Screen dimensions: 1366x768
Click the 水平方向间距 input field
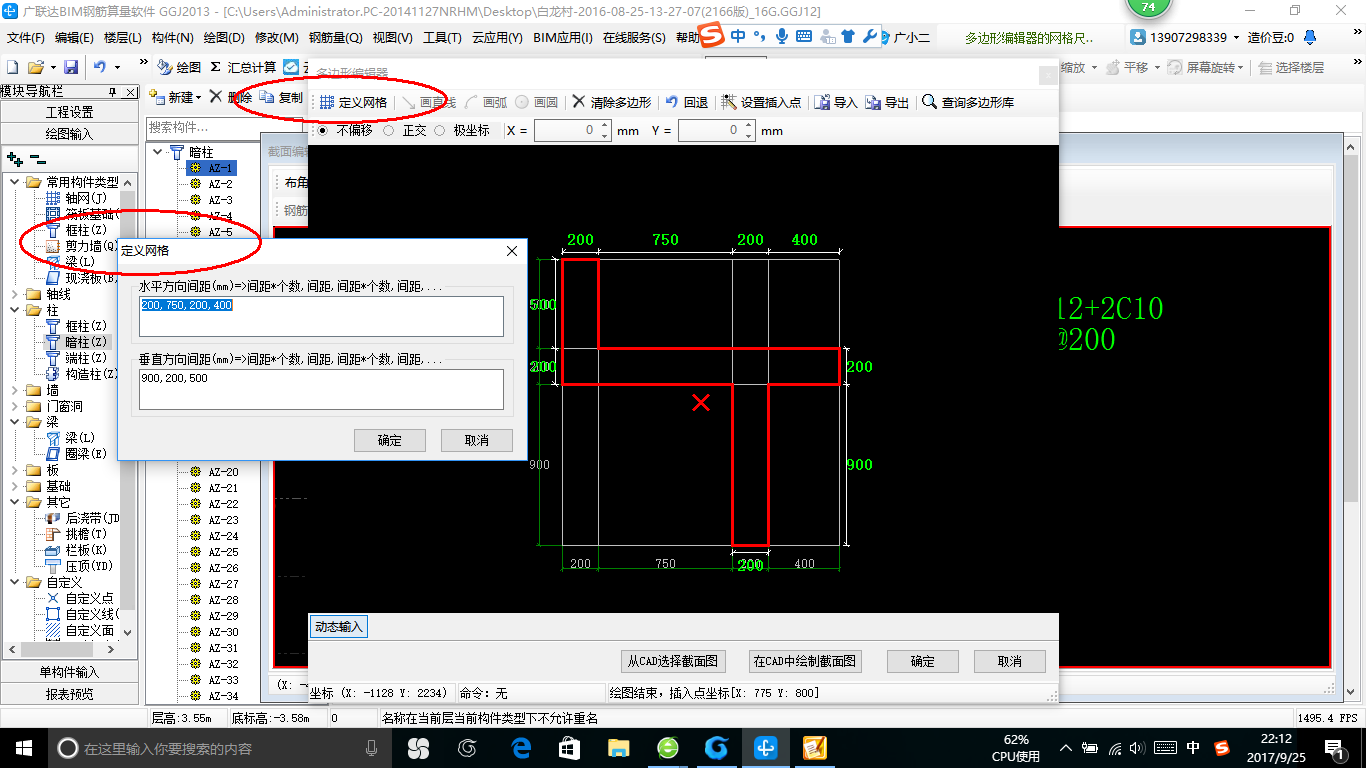pos(321,316)
